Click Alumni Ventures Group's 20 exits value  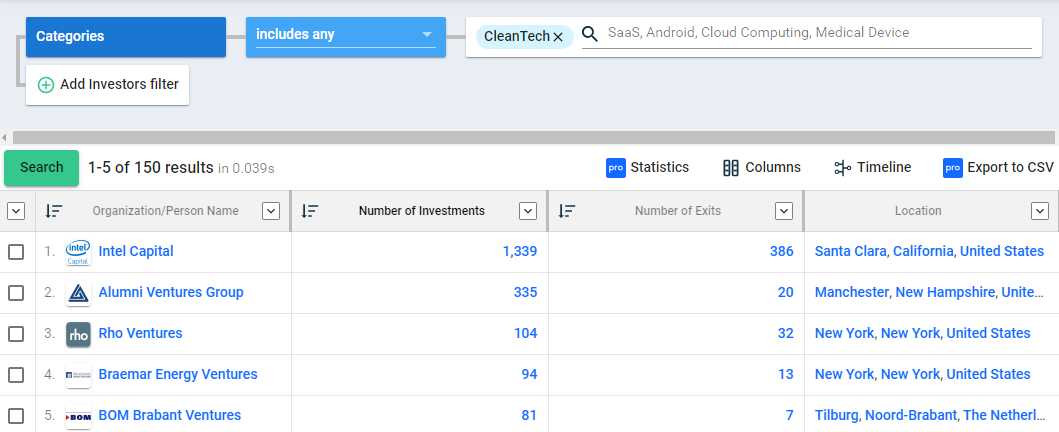785,292
